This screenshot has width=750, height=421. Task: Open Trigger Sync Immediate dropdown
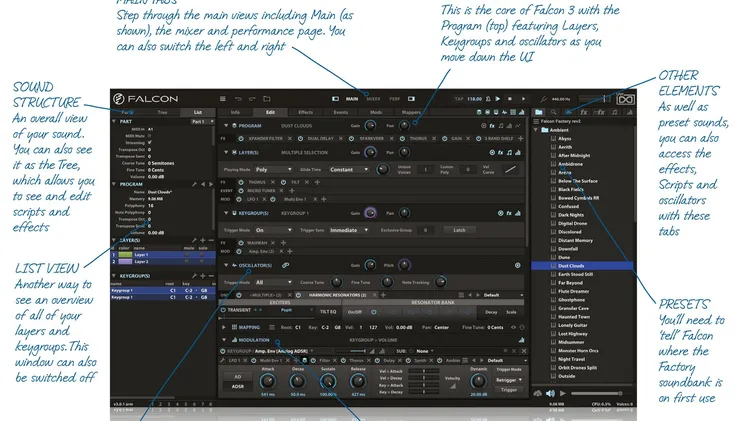(x=350, y=230)
